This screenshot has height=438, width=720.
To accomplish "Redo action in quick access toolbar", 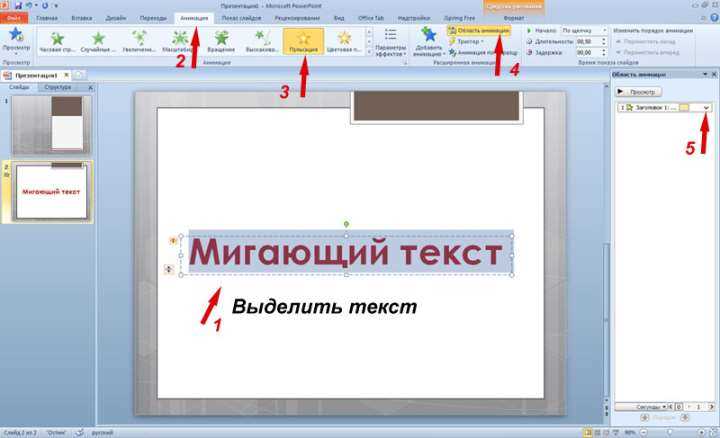I will tap(45, 6).
